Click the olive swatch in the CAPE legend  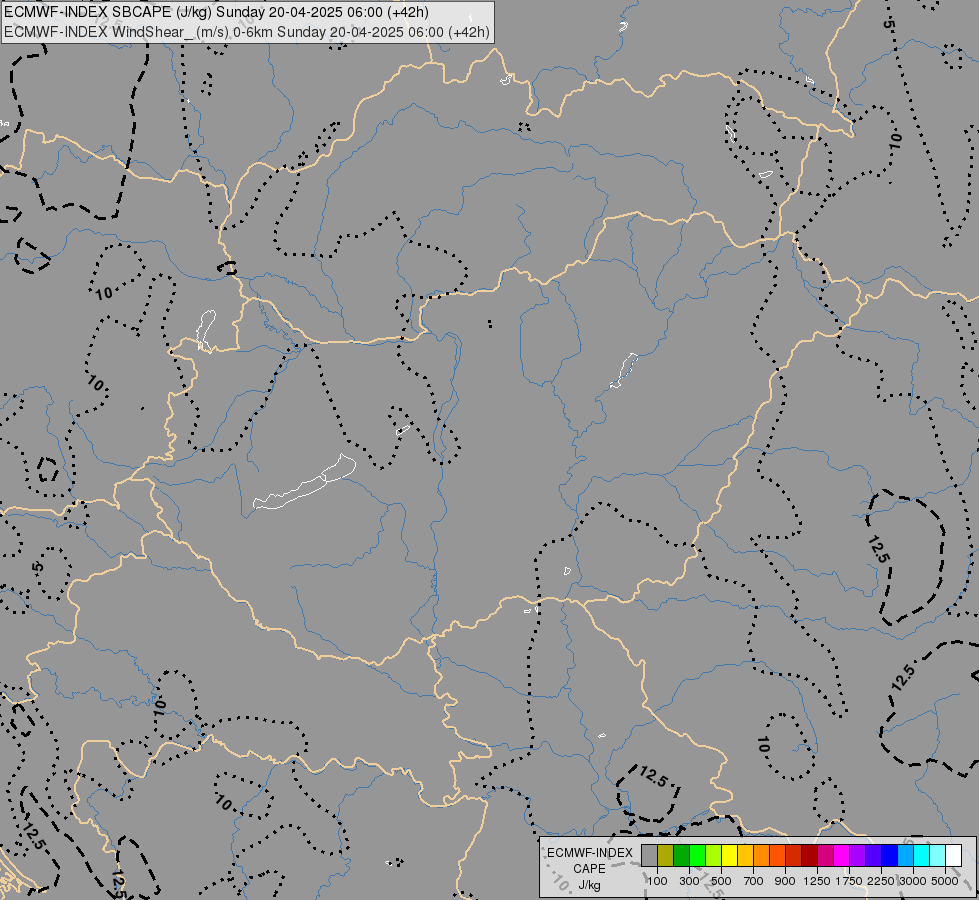click(x=666, y=855)
